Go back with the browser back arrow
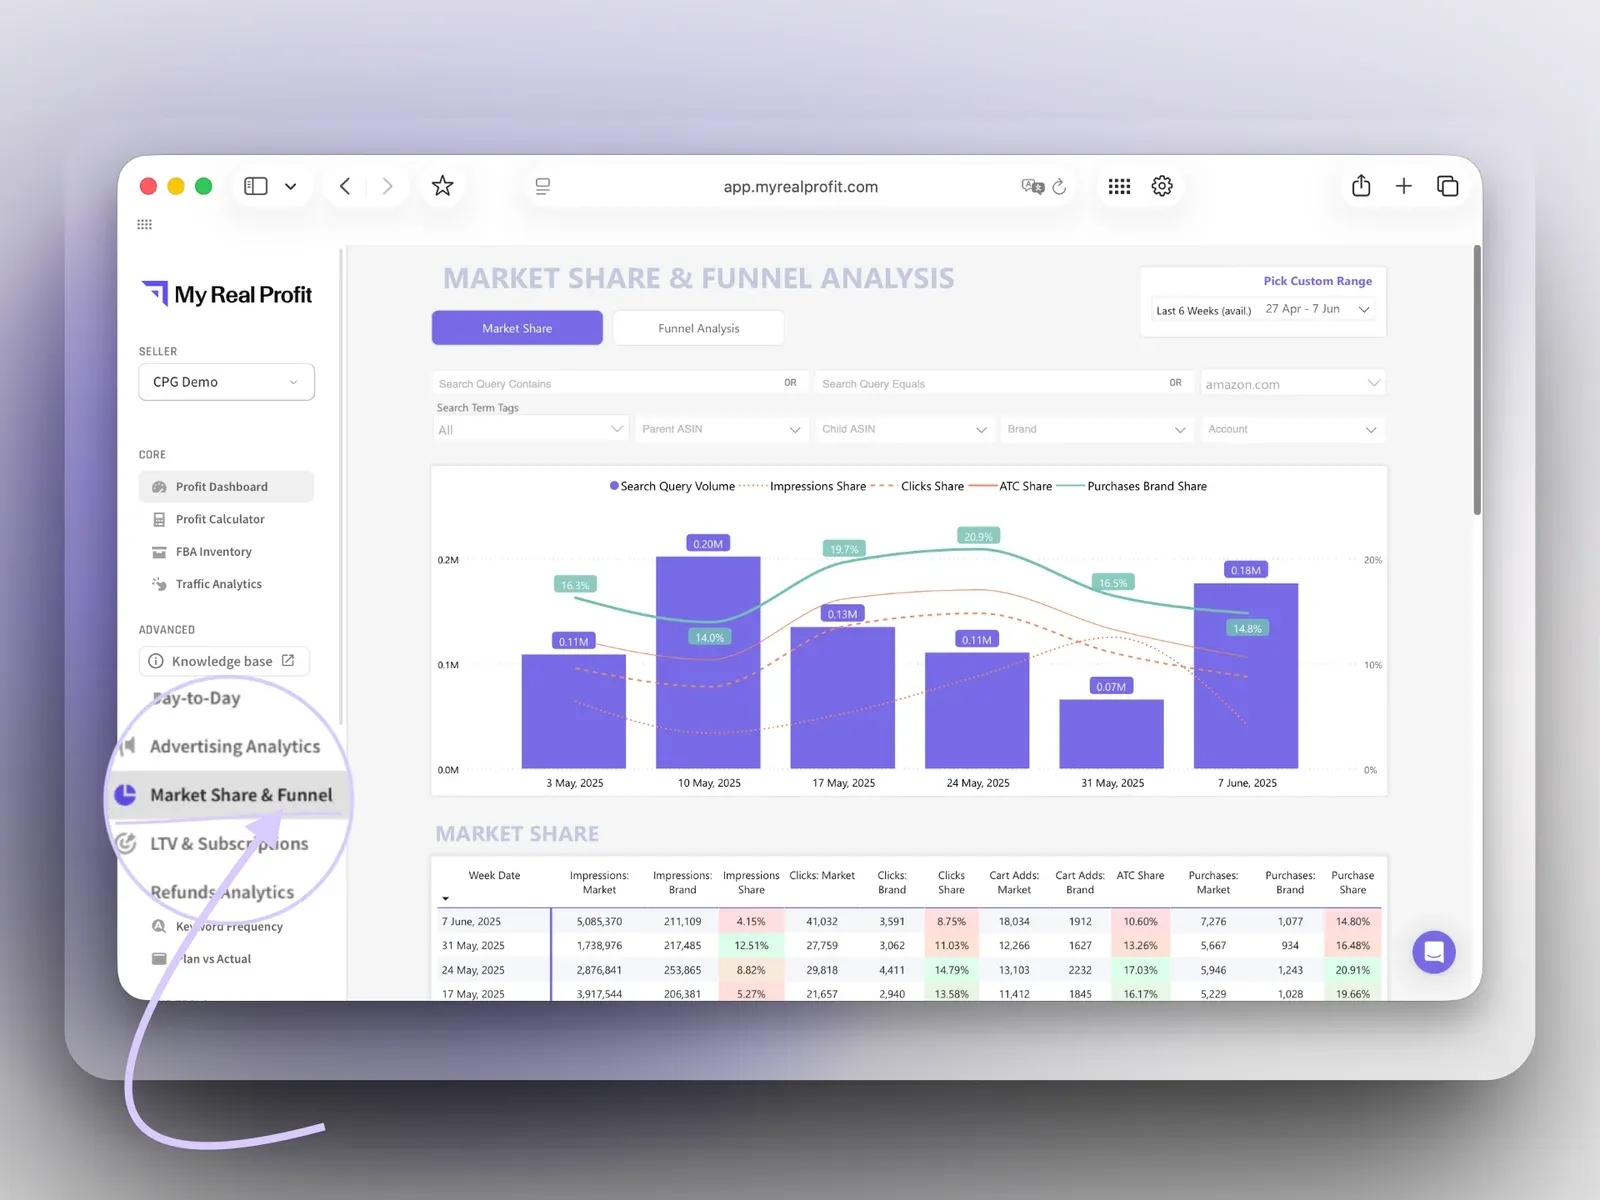This screenshot has height=1200, width=1600. [345, 186]
